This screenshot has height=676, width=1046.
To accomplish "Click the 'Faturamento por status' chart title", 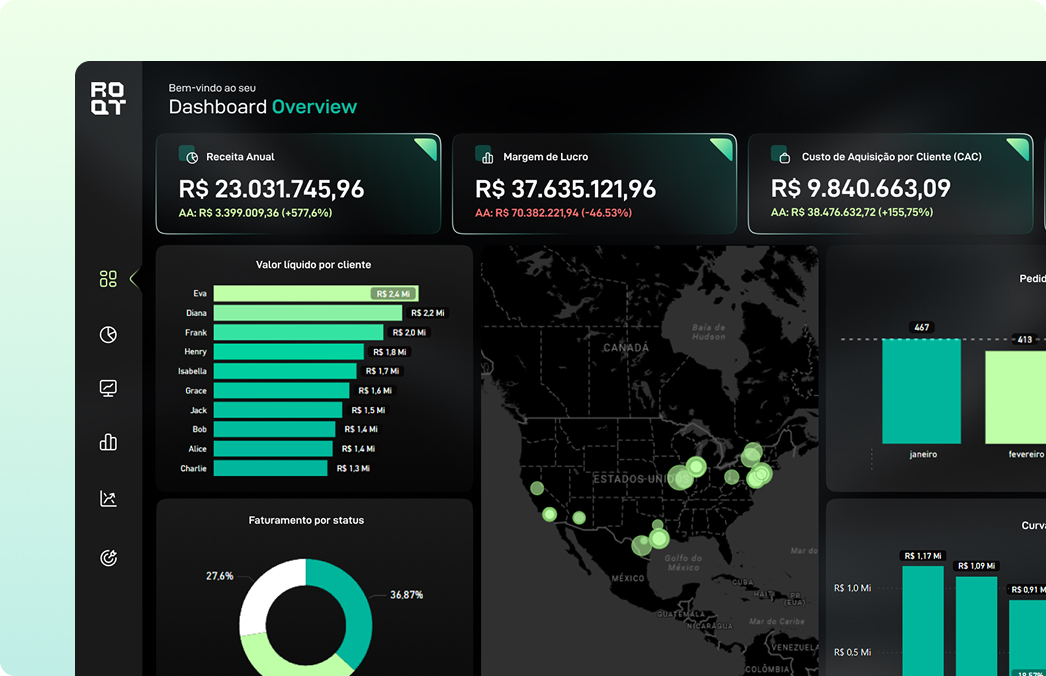I will [x=306, y=520].
